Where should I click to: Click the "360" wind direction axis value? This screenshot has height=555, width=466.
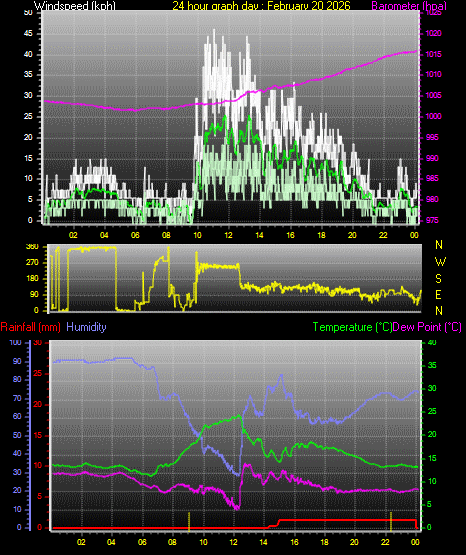point(33,247)
